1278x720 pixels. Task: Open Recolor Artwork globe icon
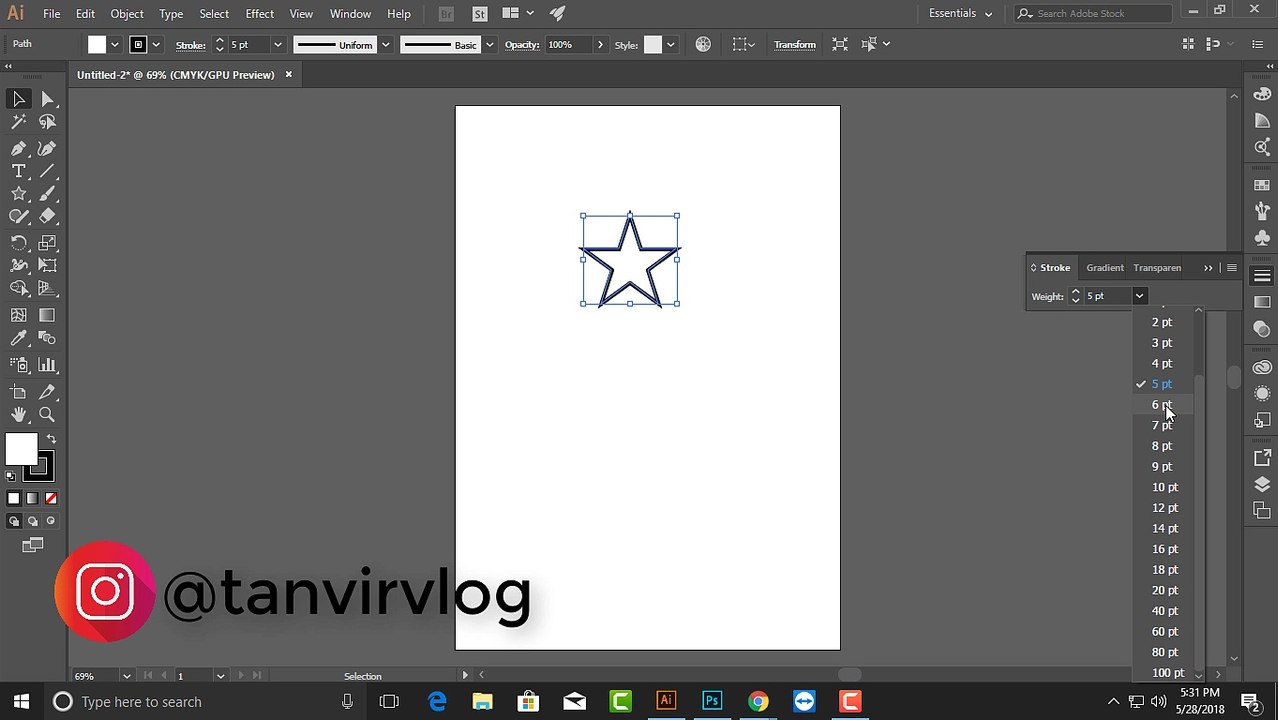[703, 44]
